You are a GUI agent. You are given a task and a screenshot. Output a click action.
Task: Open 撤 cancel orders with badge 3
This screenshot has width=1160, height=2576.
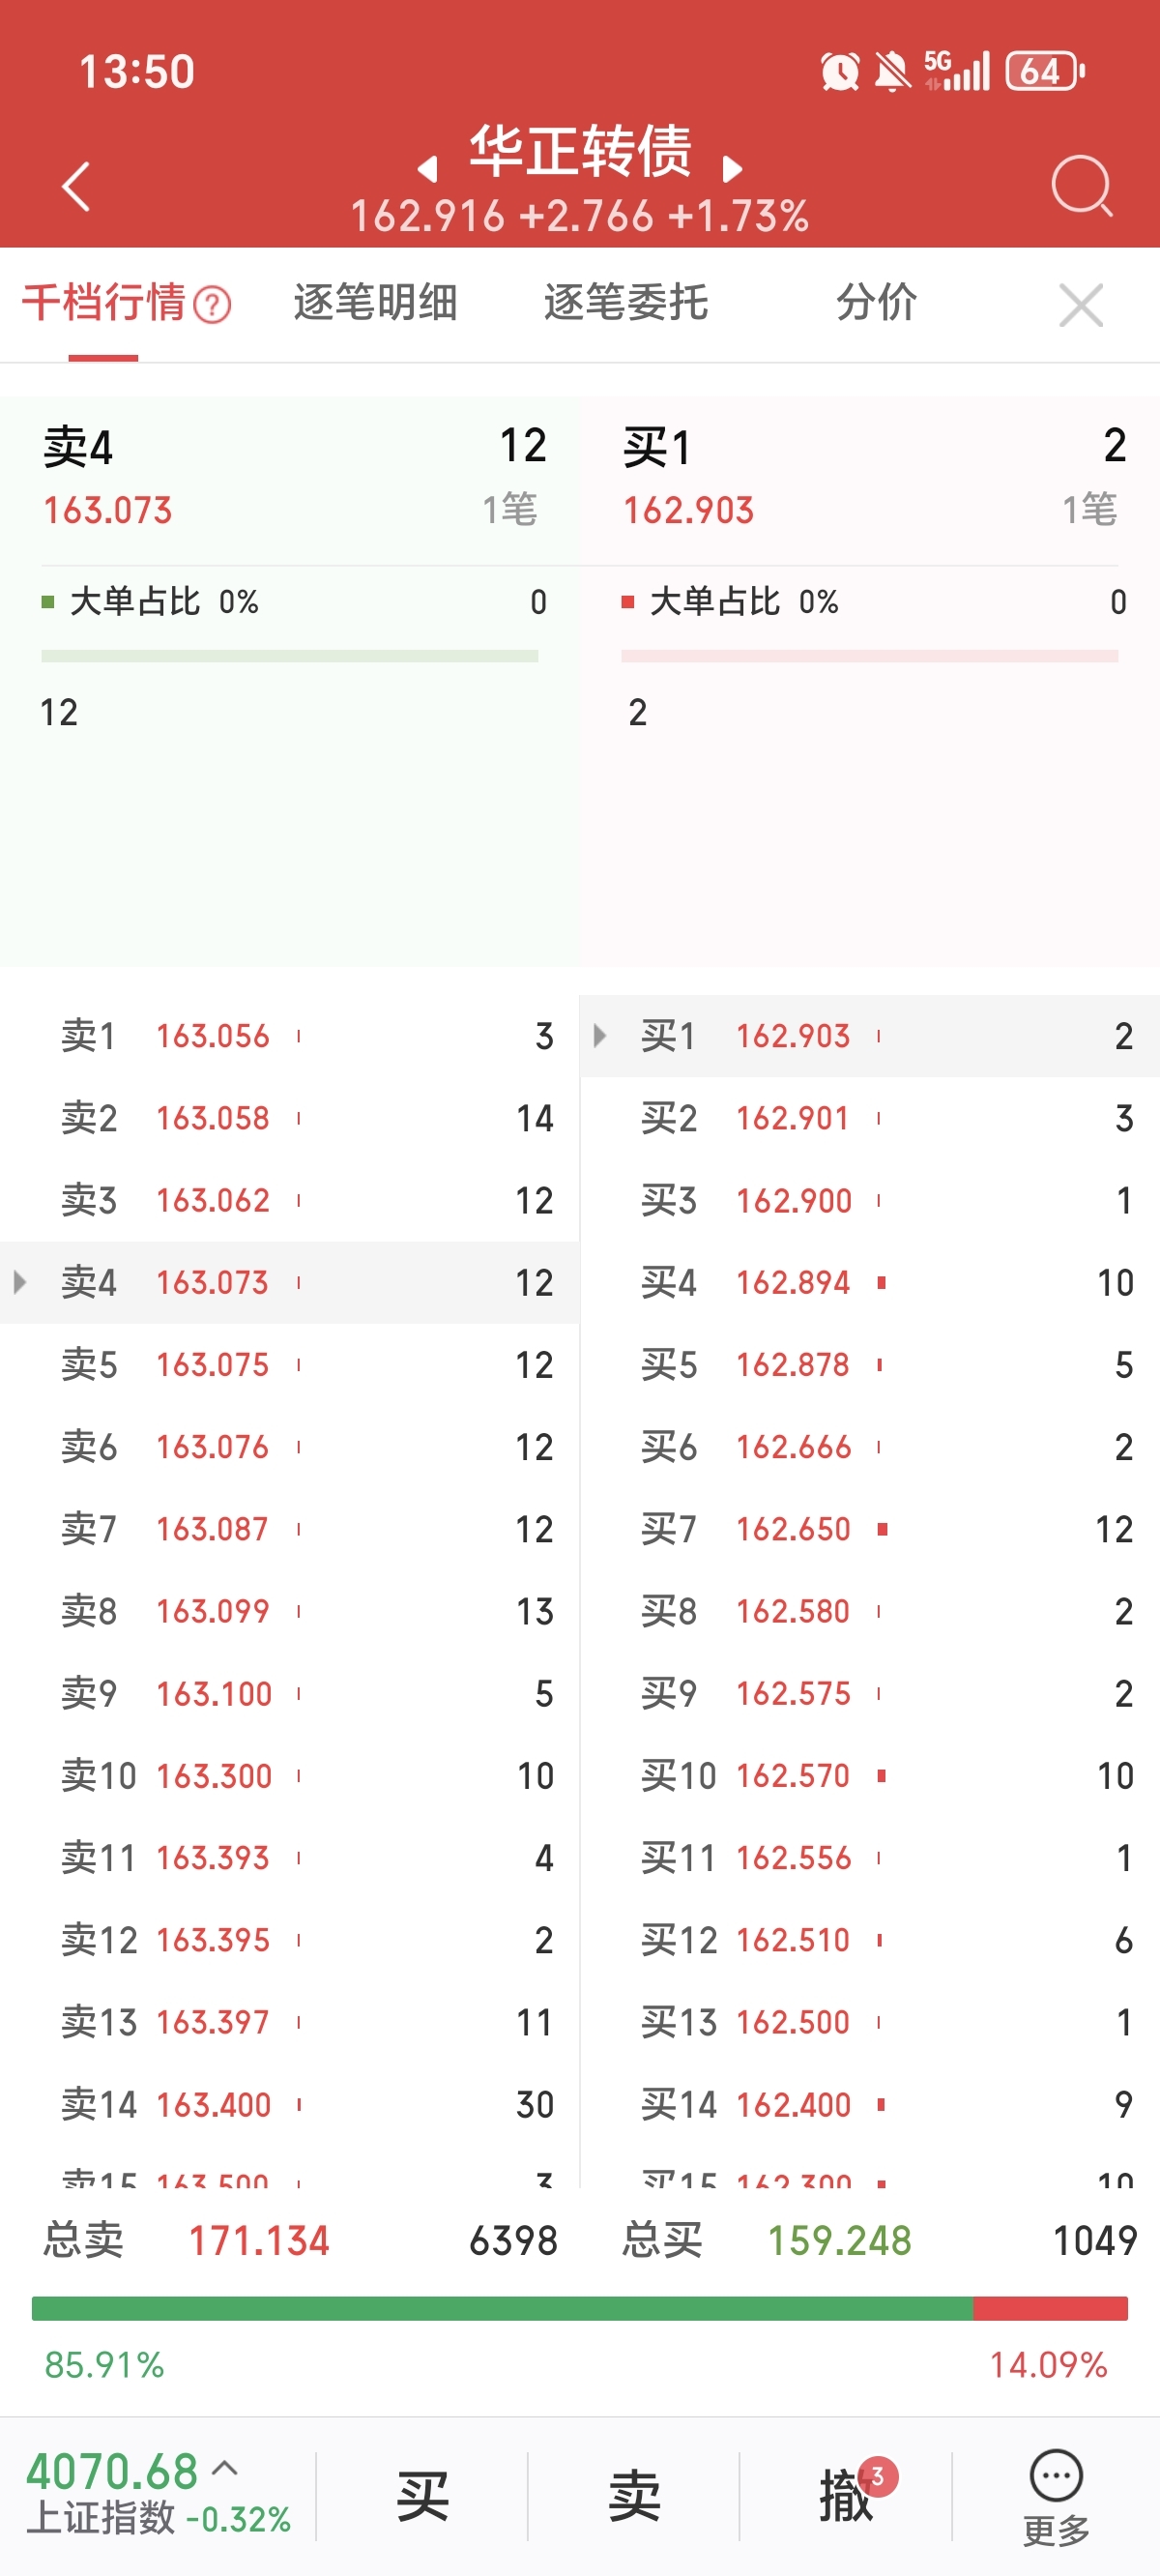847,2496
